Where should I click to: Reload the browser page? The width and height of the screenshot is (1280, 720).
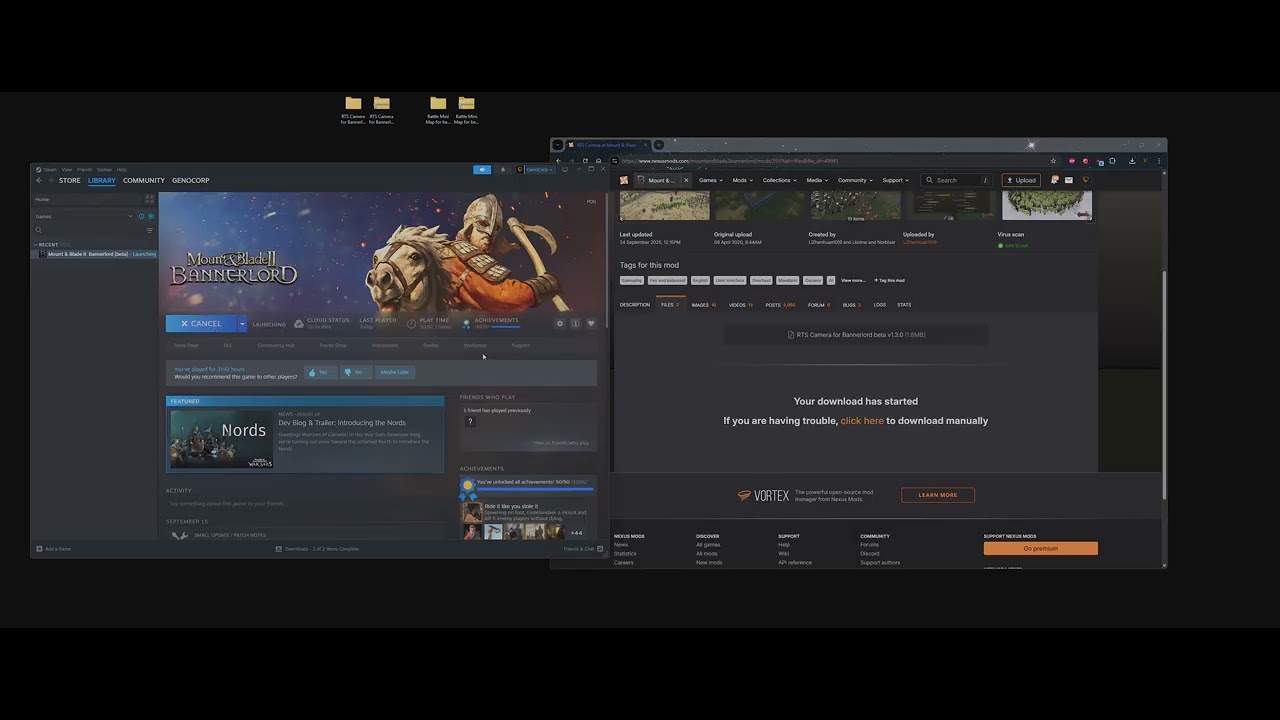coord(585,160)
